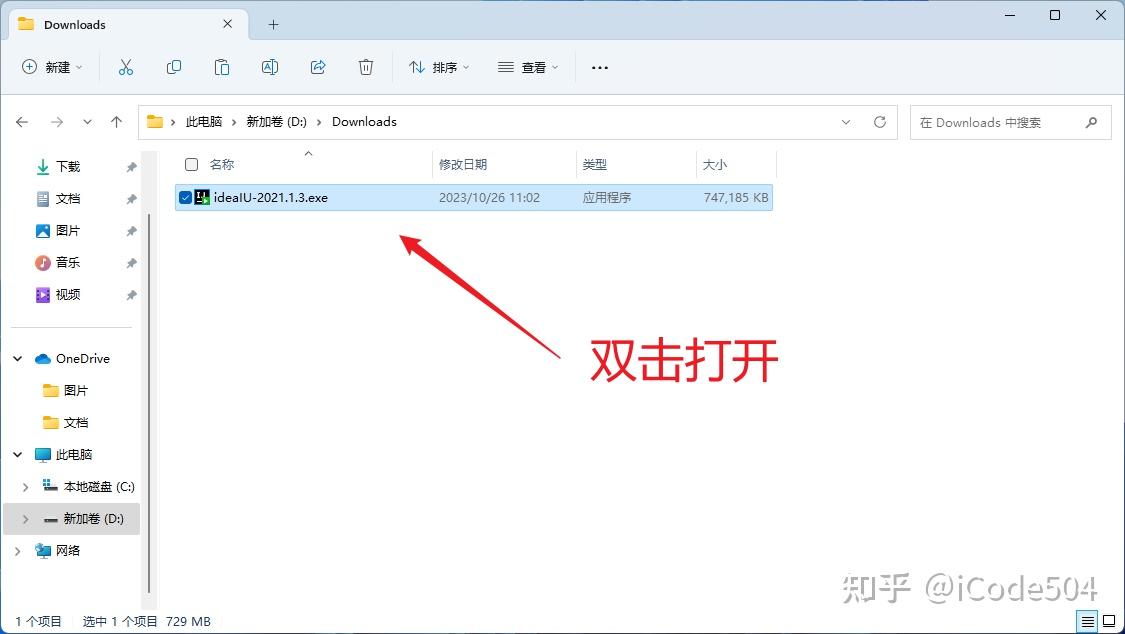Switch to thumbnail view in the status bar
The height and width of the screenshot is (634, 1125).
[1110, 621]
